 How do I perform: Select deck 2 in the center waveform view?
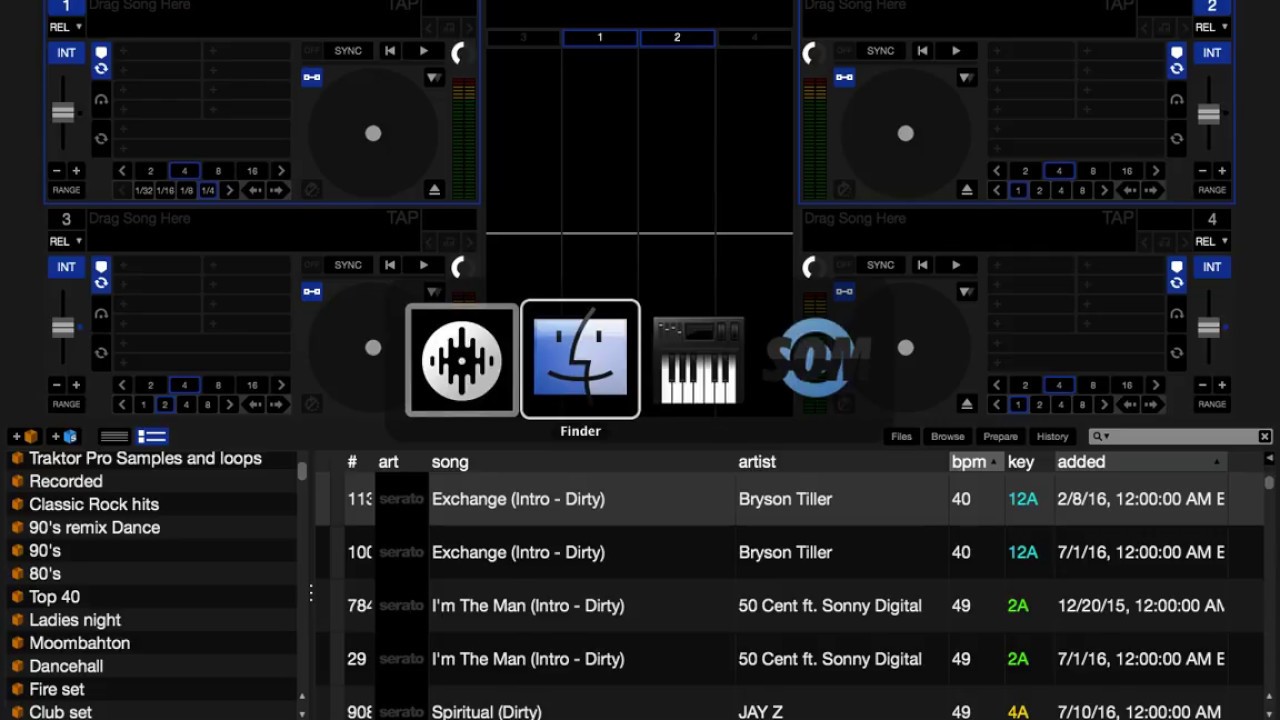pos(677,37)
